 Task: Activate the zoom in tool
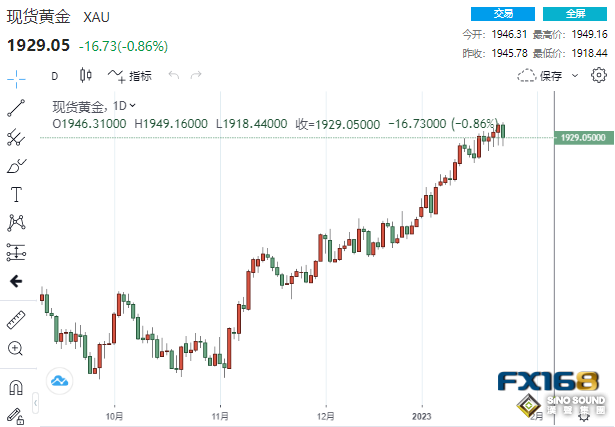tap(16, 349)
